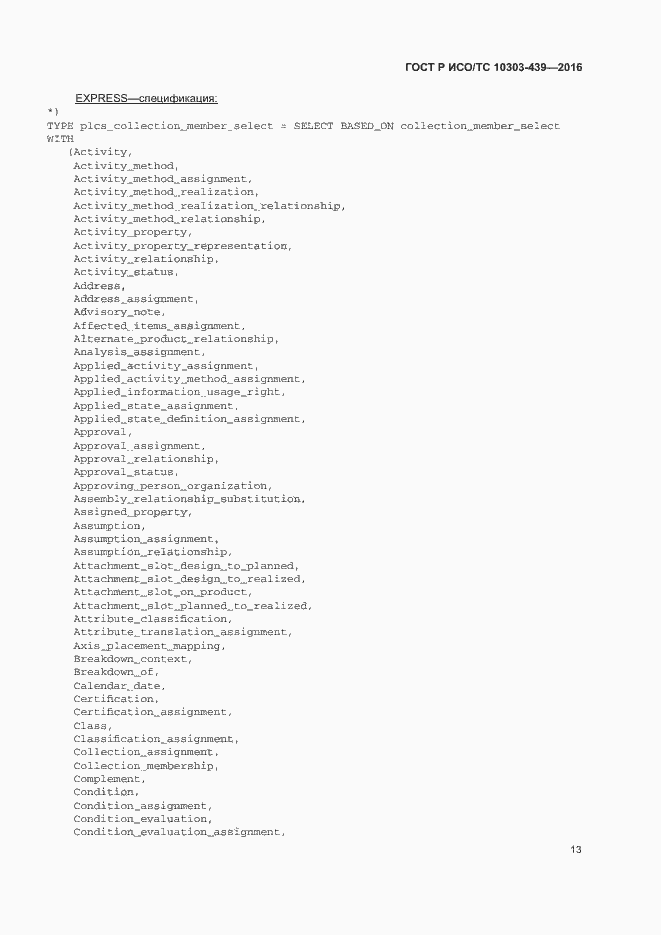Select Condition_evaluation_assignment line
Viewport: 661px width, 935px height.
pos(179,832)
